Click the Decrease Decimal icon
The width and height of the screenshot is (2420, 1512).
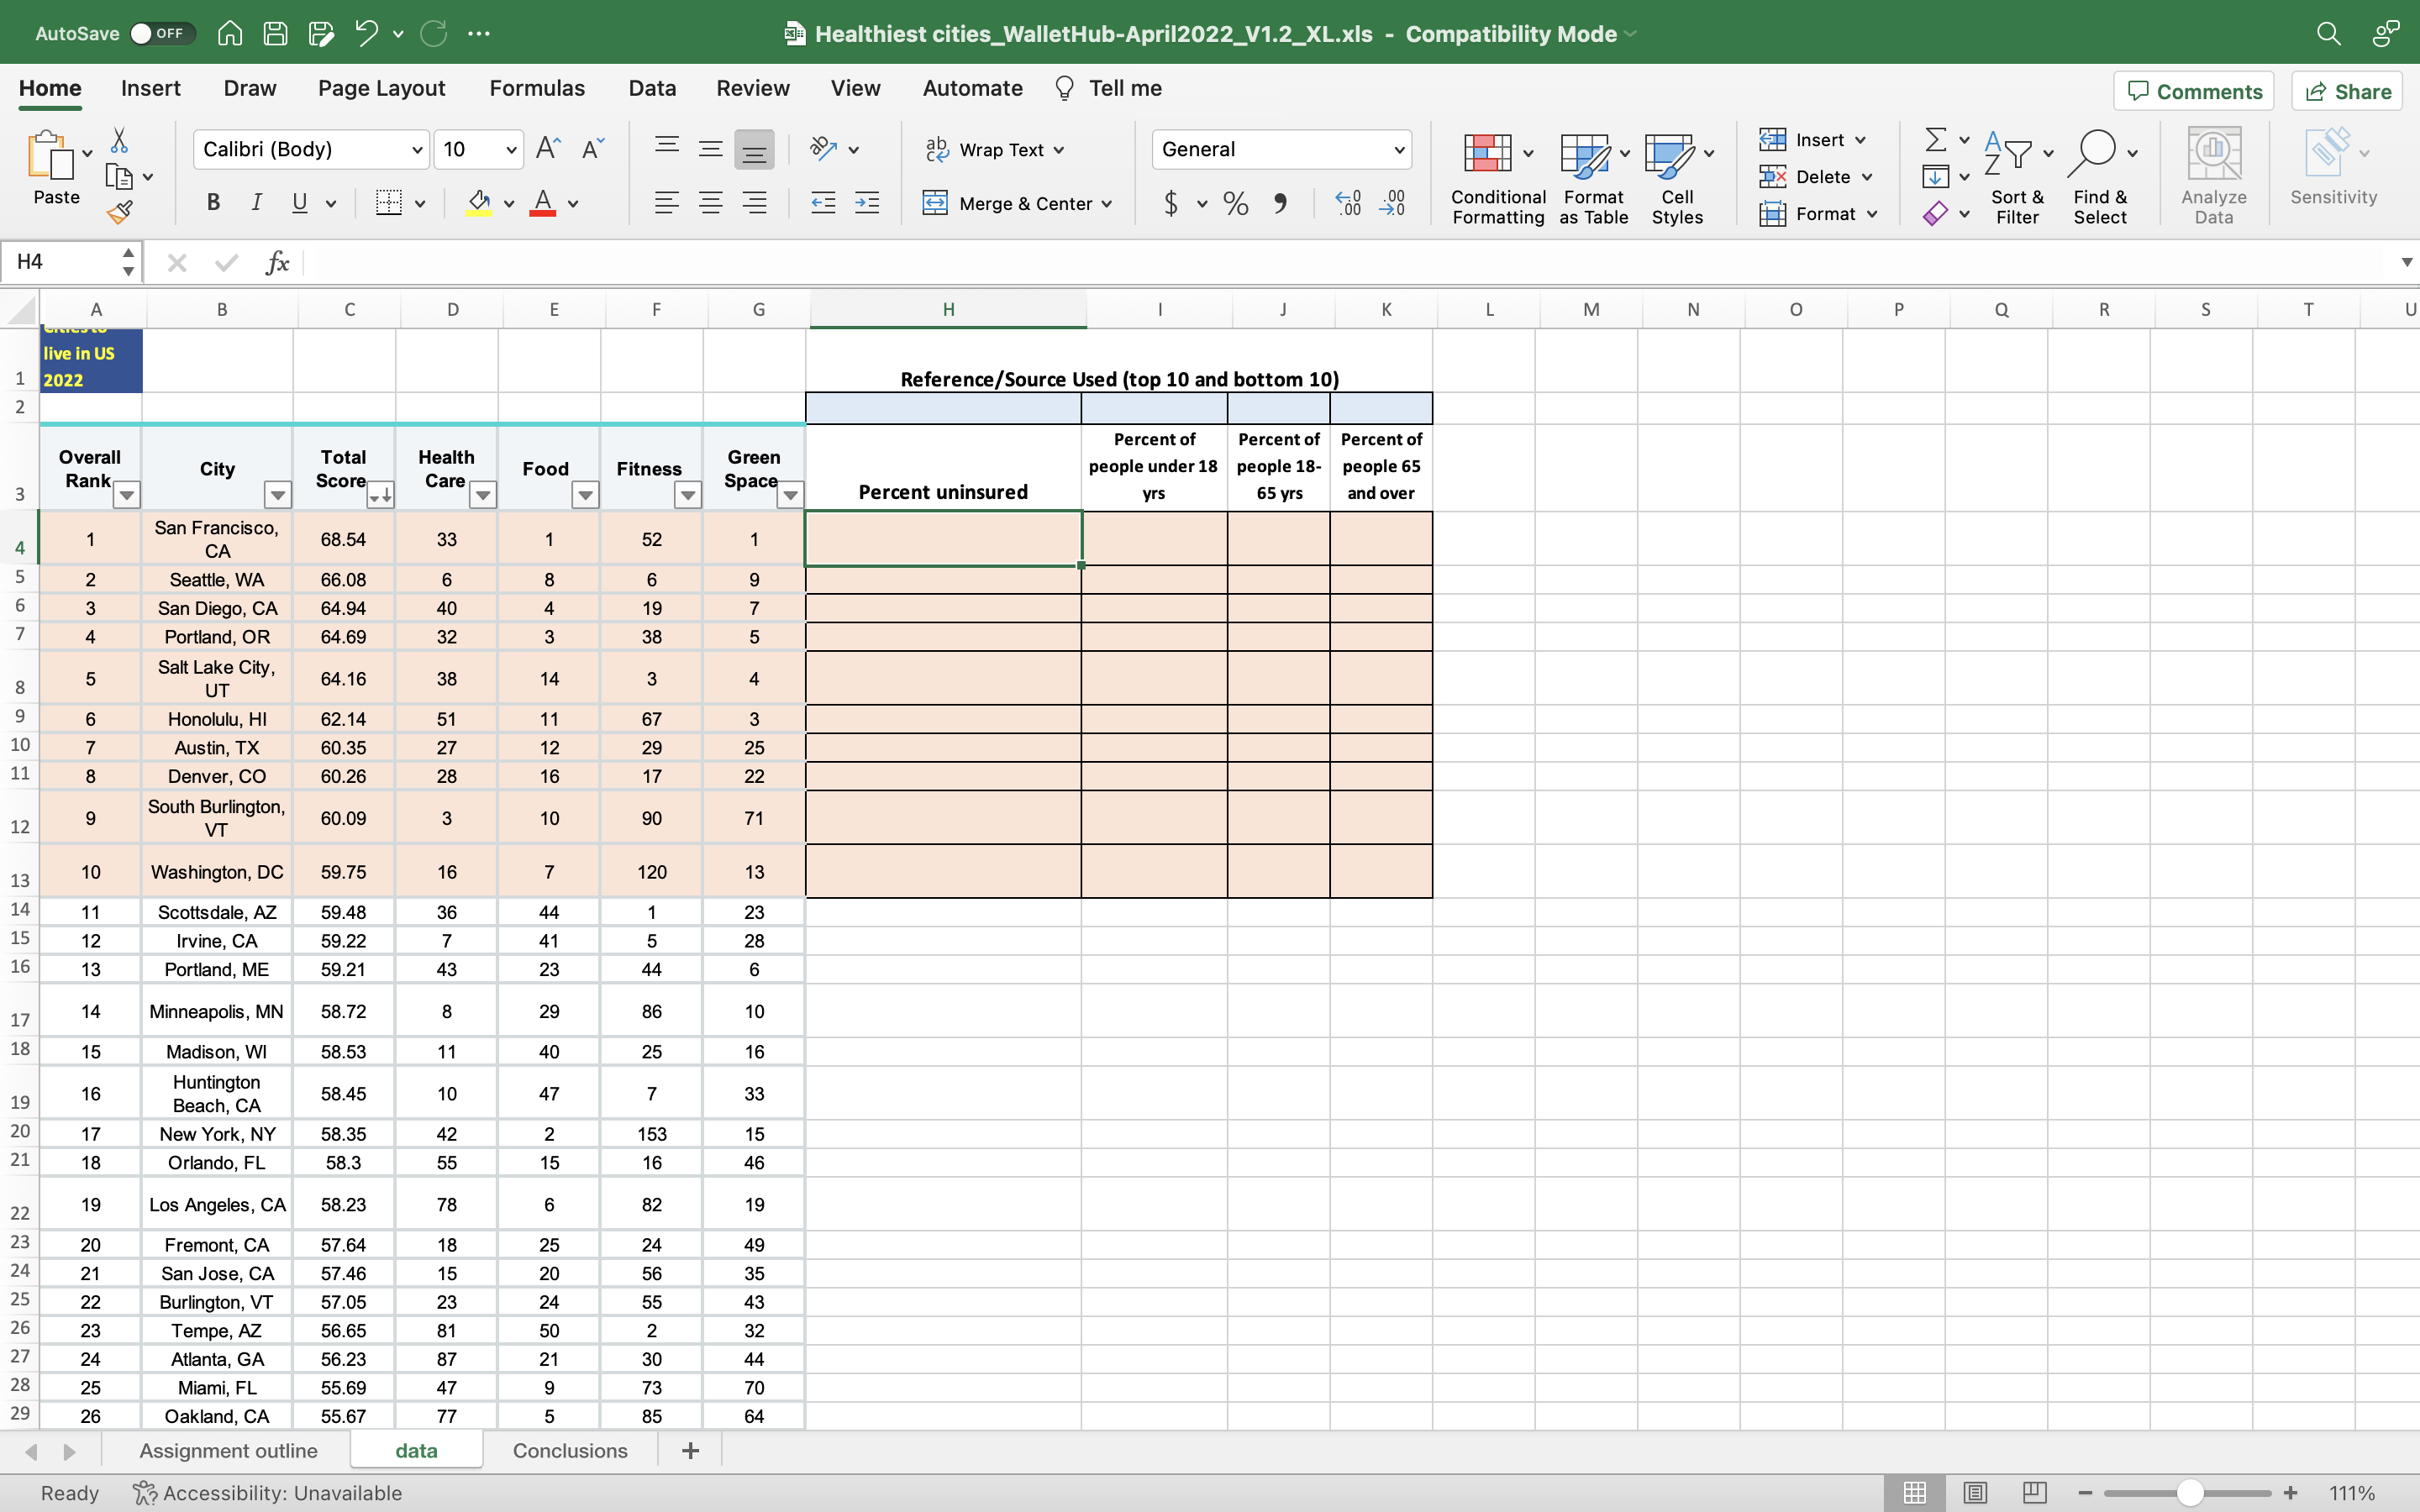1392,203
